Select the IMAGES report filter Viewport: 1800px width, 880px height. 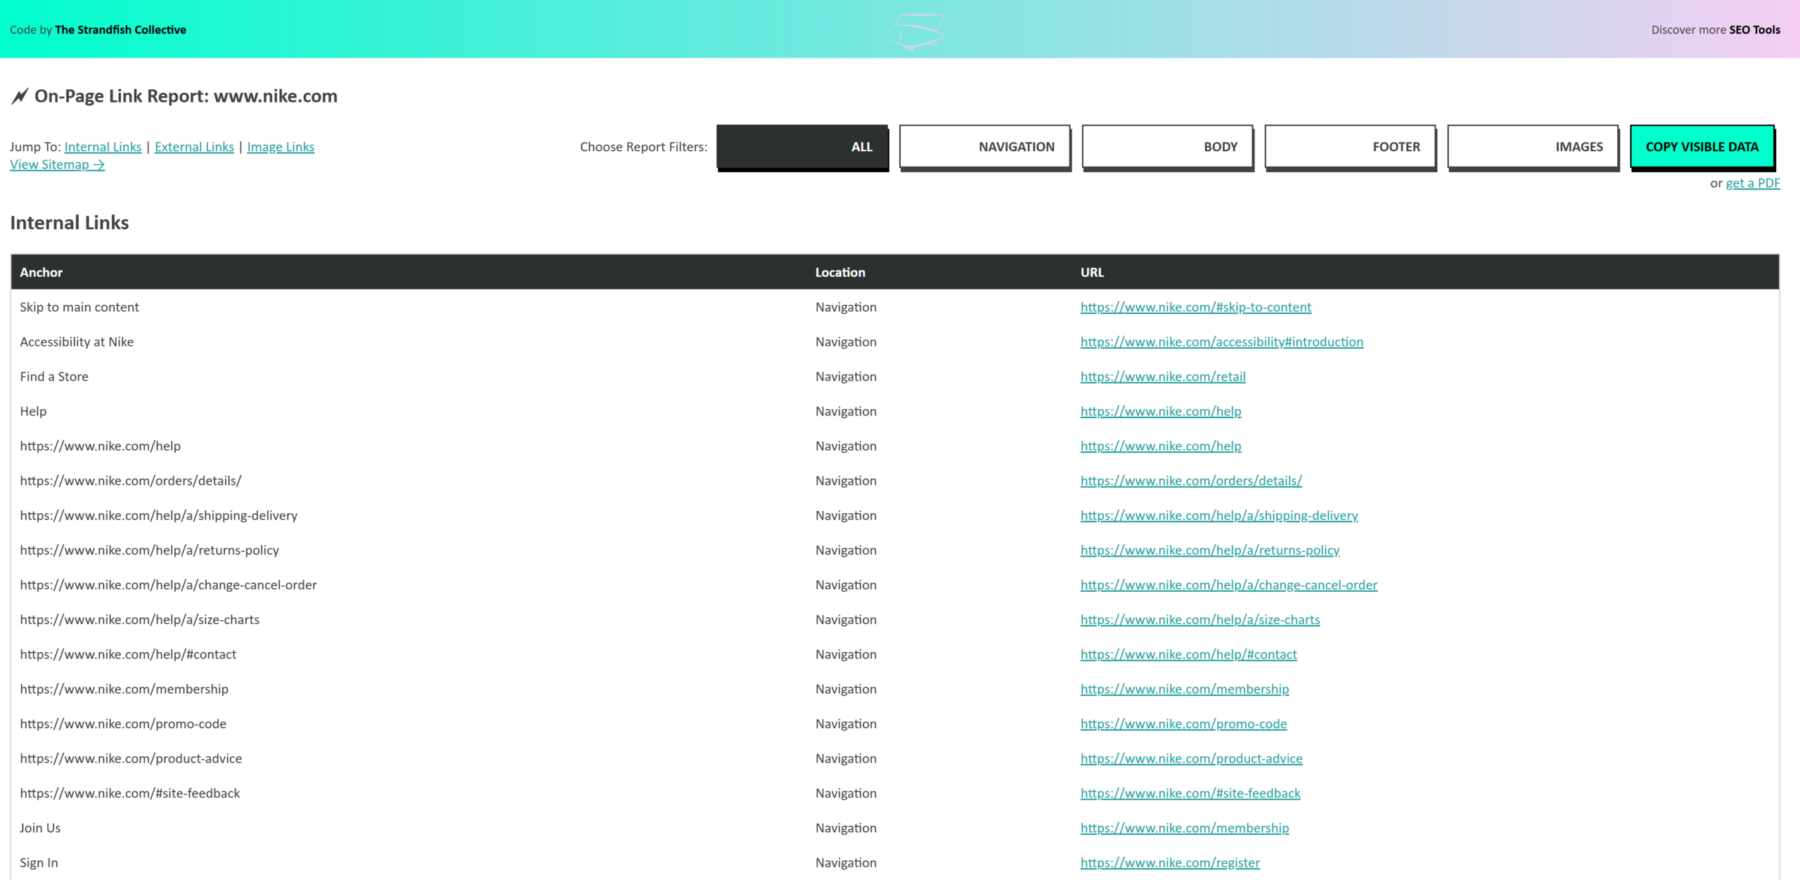[x=1533, y=147]
